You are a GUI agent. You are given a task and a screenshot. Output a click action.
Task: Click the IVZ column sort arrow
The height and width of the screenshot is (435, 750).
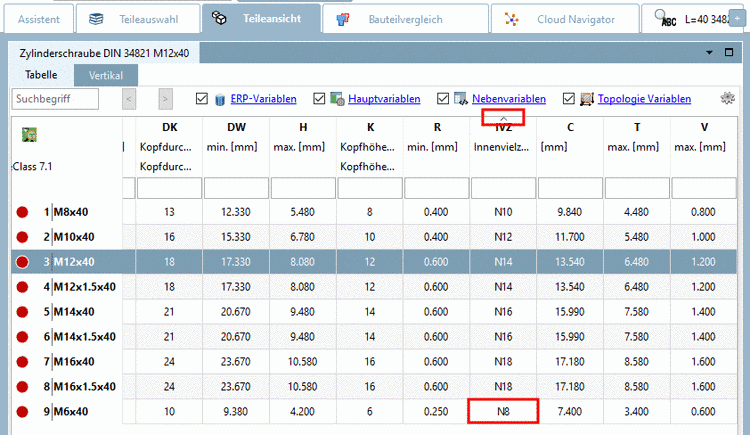(503, 118)
